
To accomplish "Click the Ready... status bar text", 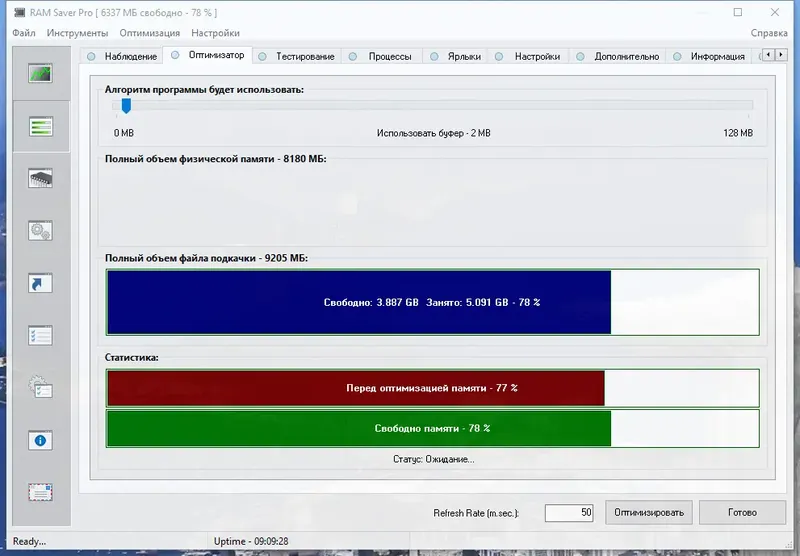I will coord(29,541).
